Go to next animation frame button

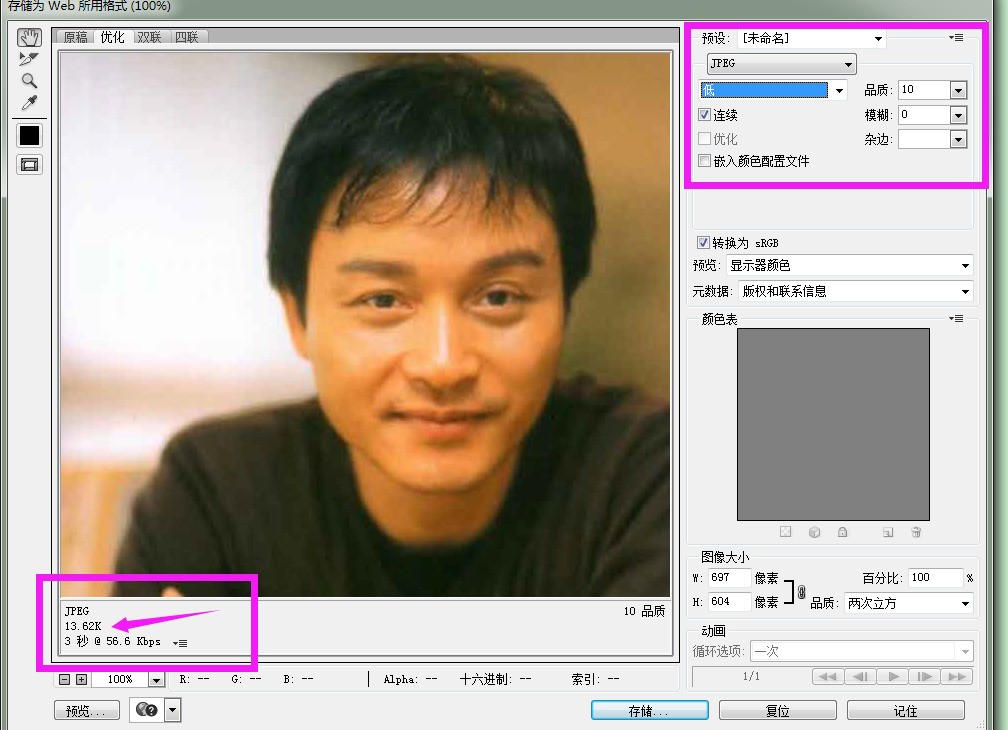pos(924,677)
